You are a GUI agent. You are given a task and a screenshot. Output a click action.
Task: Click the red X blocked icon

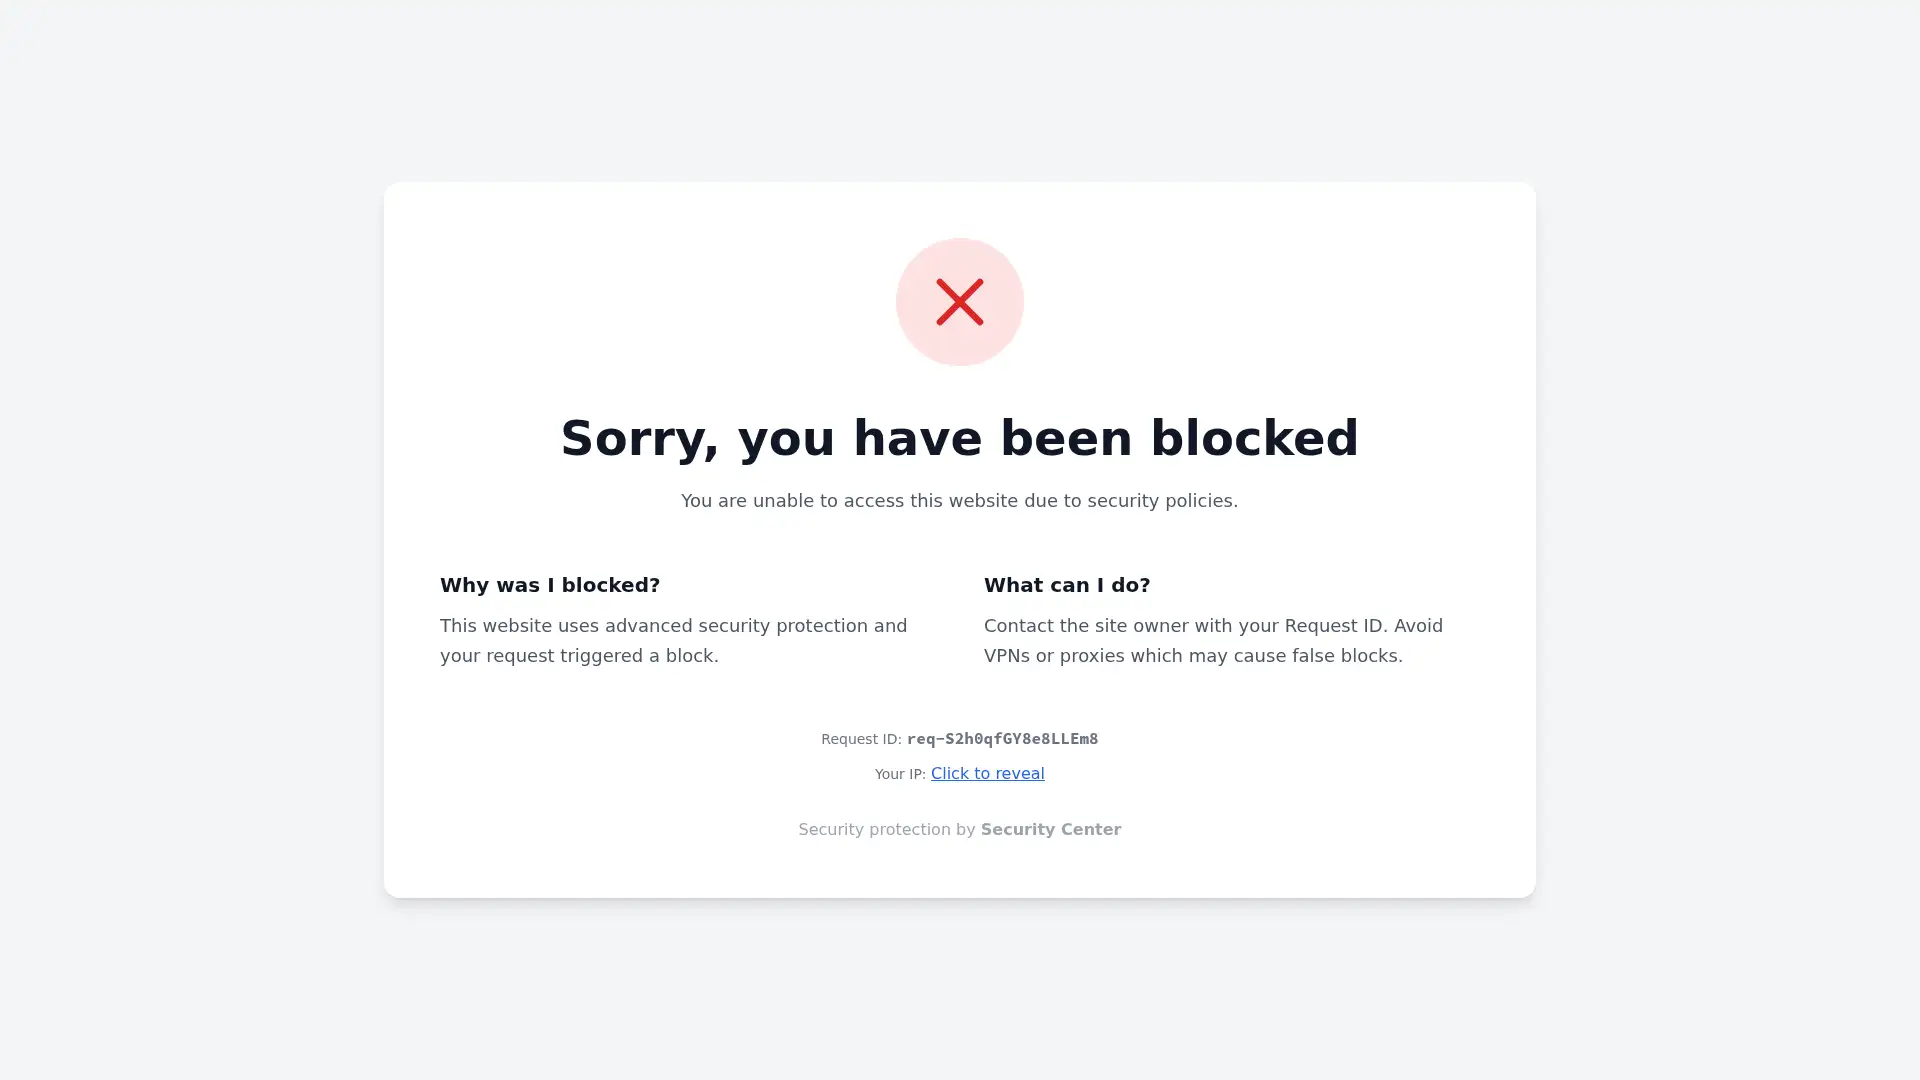point(959,302)
